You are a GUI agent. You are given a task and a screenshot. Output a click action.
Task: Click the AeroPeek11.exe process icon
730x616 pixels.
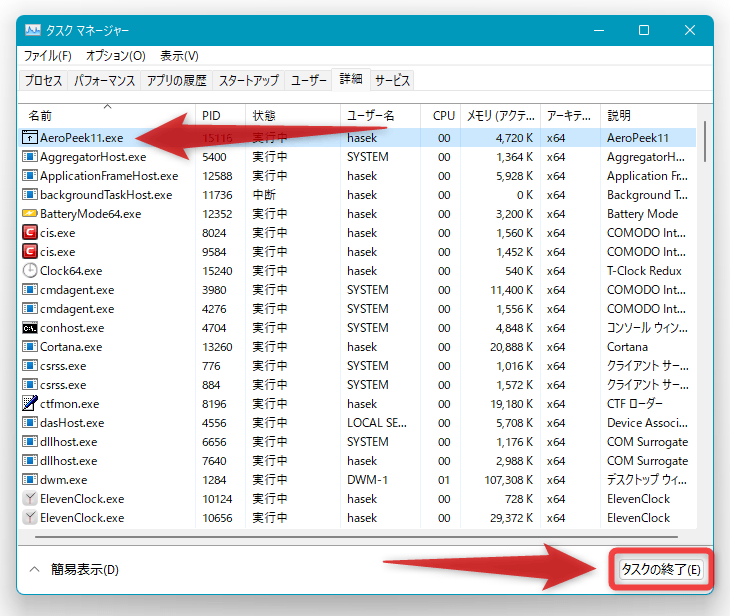tap(30, 138)
